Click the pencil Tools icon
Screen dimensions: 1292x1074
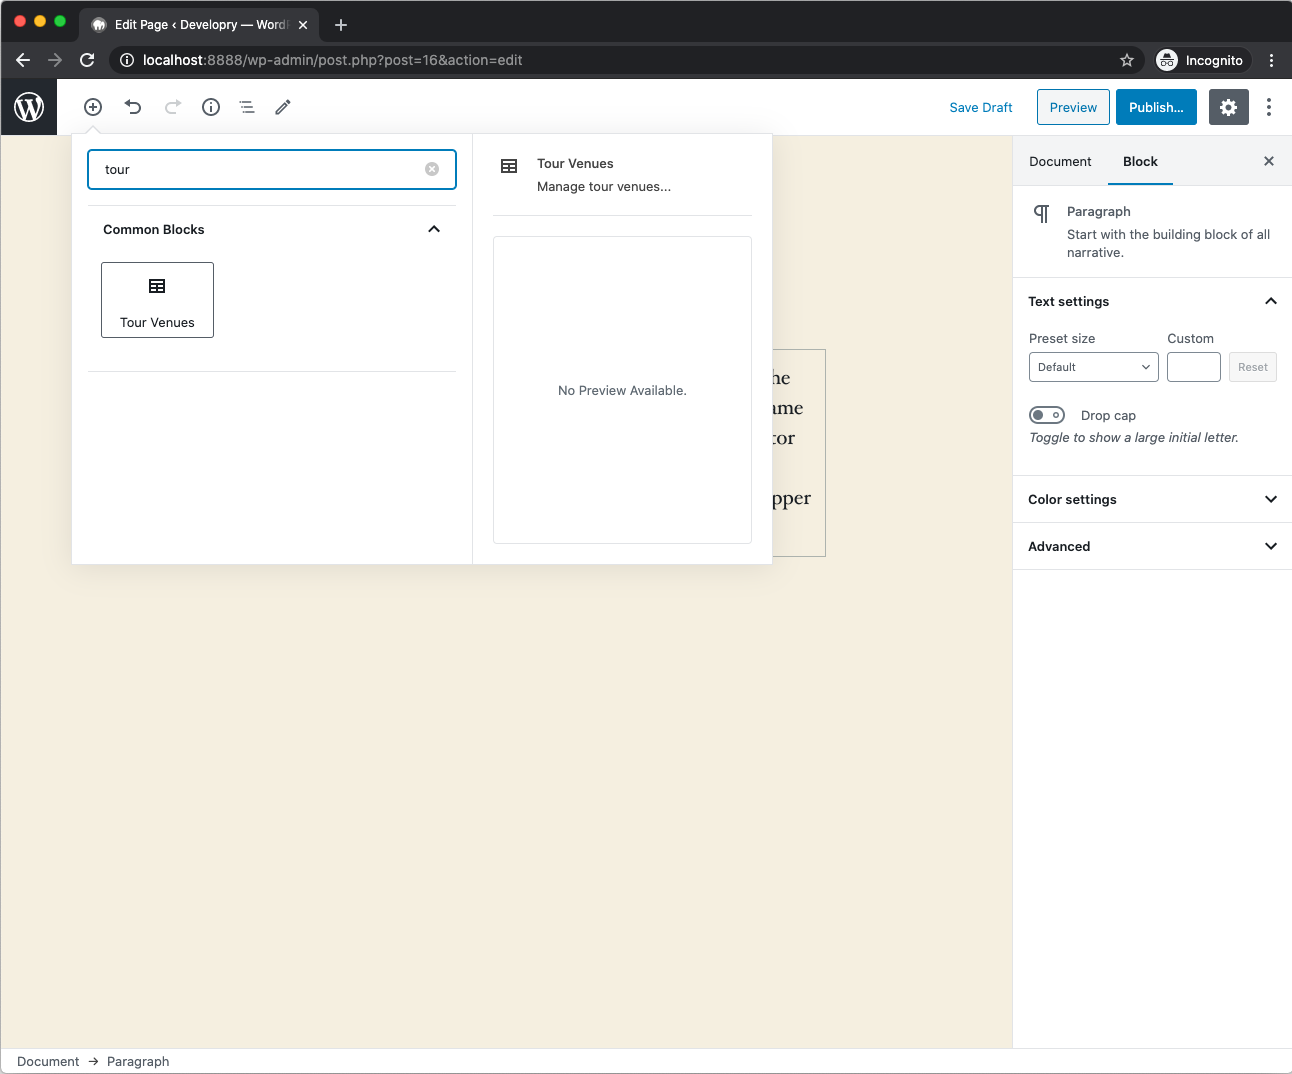(x=283, y=107)
